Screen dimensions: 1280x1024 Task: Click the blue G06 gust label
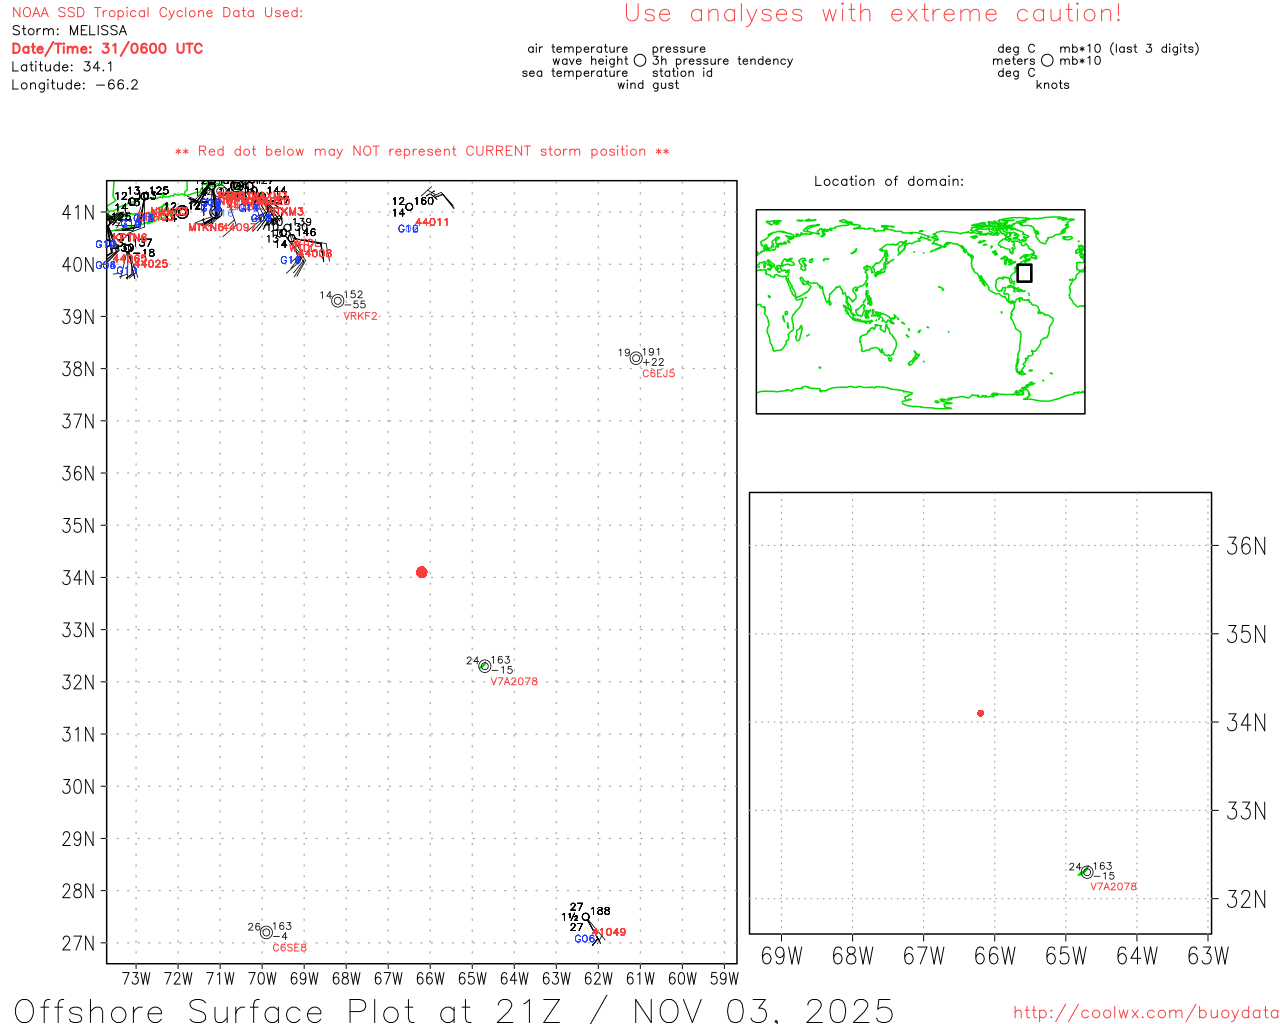point(585,939)
